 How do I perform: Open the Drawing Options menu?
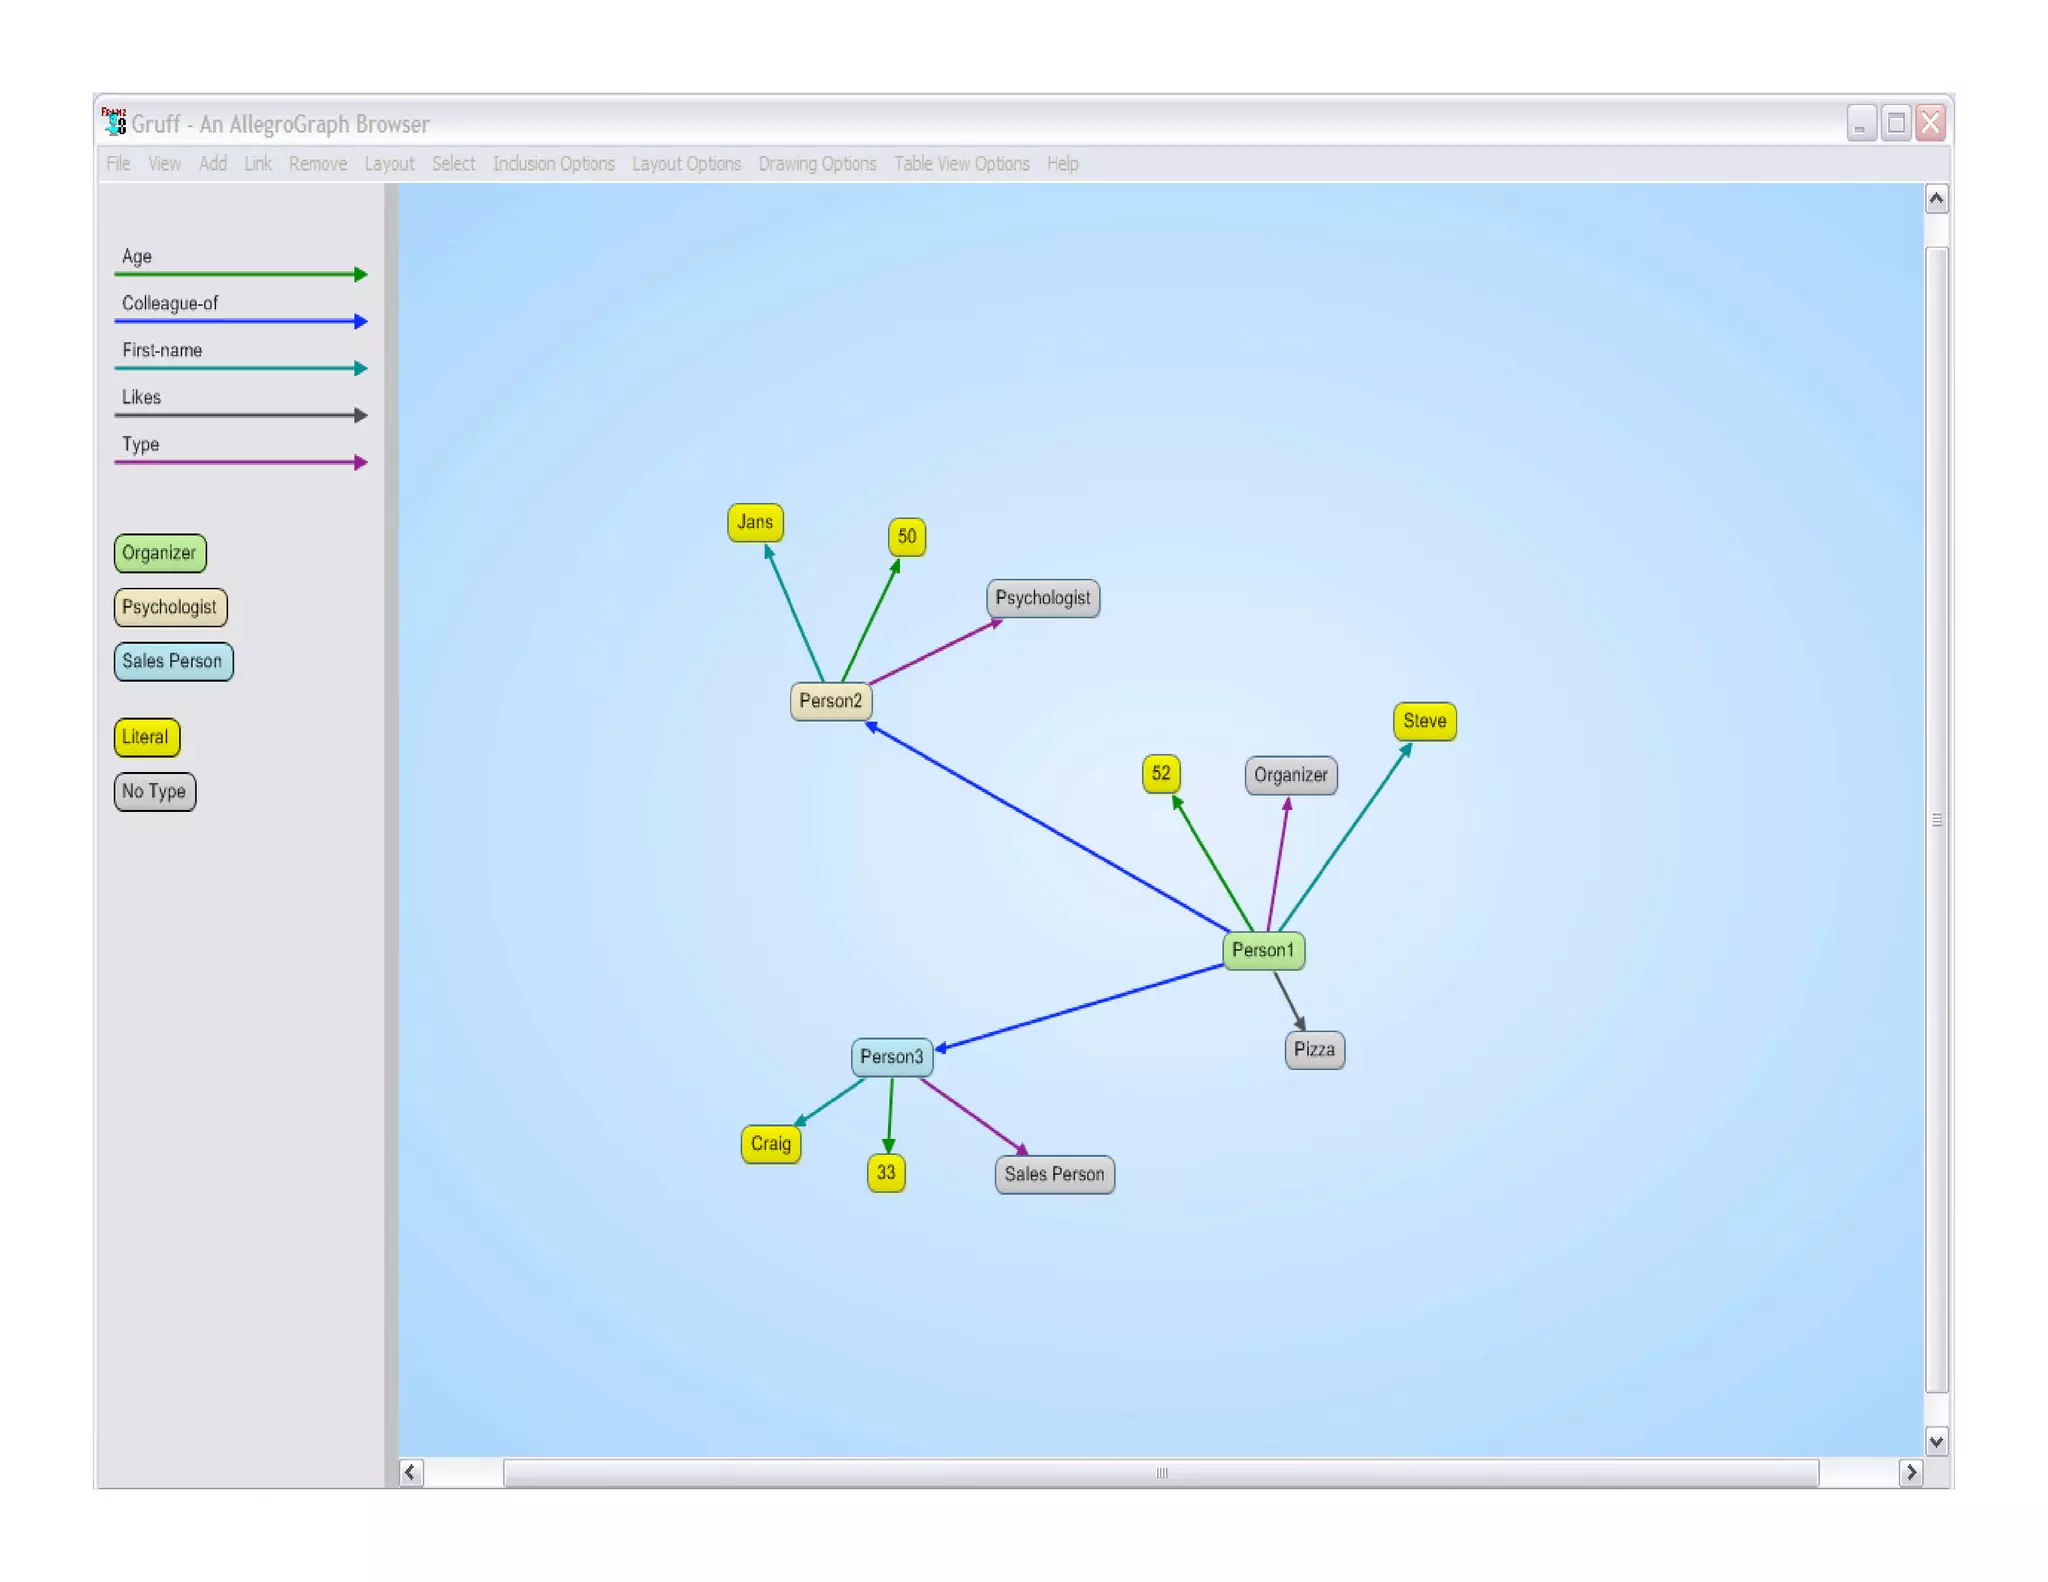coord(816,164)
